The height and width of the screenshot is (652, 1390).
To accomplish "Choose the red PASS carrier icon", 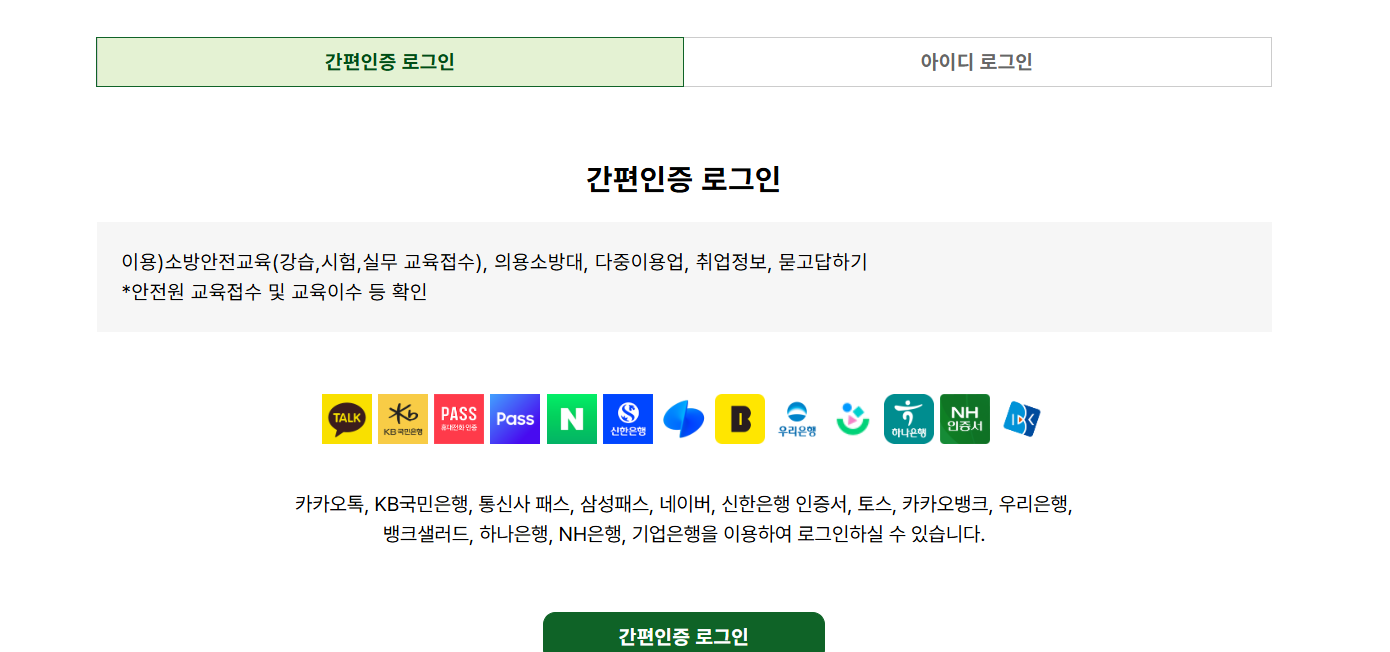I will point(459,419).
